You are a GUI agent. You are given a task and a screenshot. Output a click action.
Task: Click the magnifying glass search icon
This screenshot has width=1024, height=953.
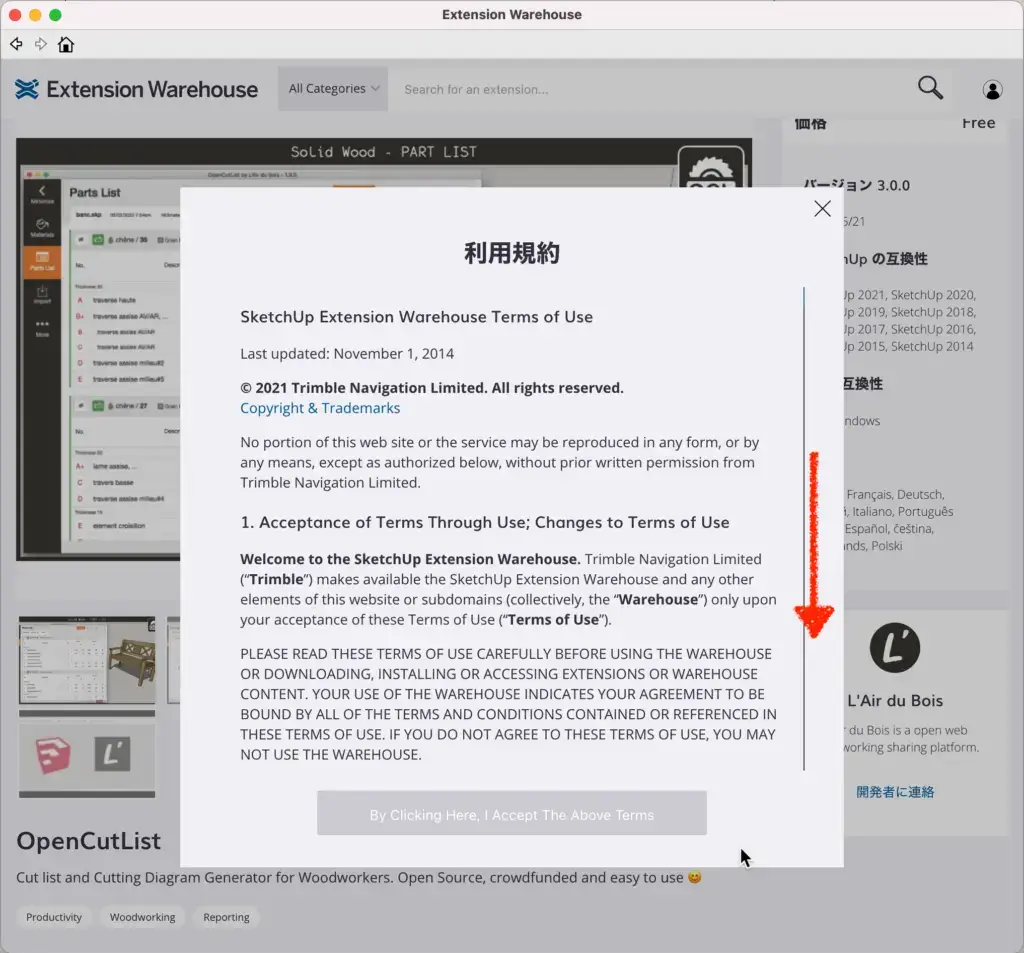click(x=930, y=88)
